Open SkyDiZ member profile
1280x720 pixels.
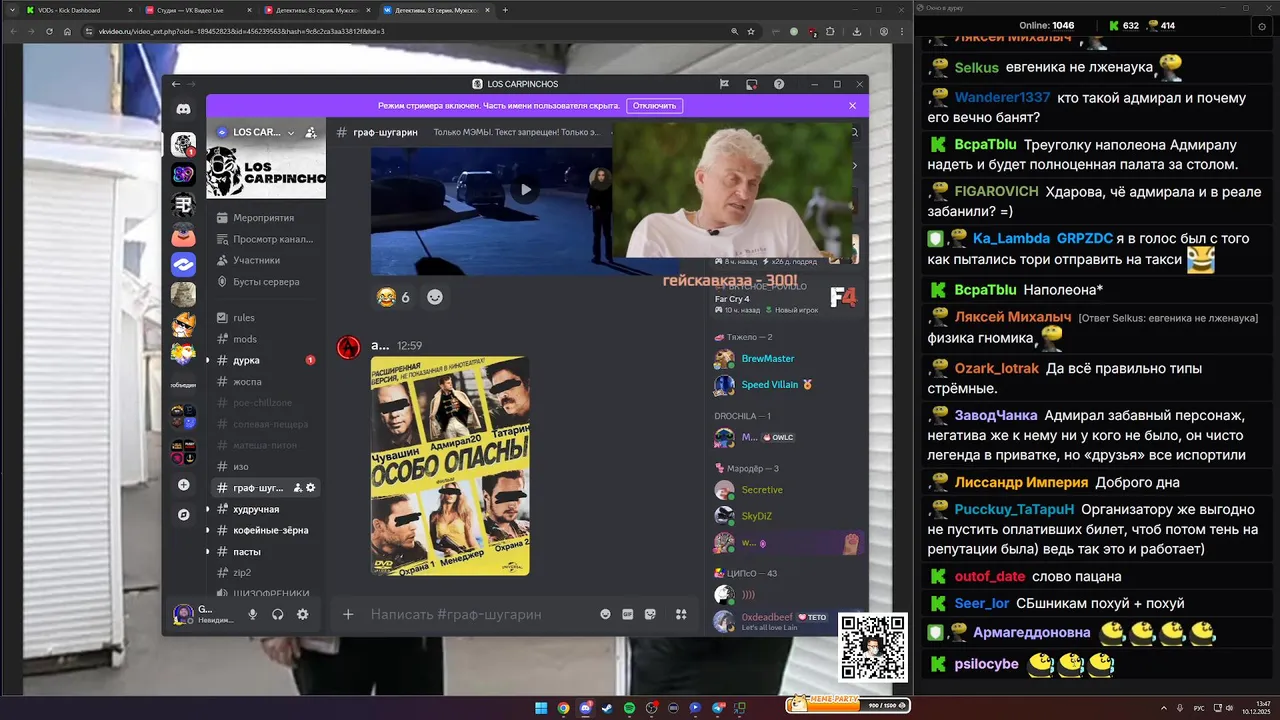coord(757,516)
